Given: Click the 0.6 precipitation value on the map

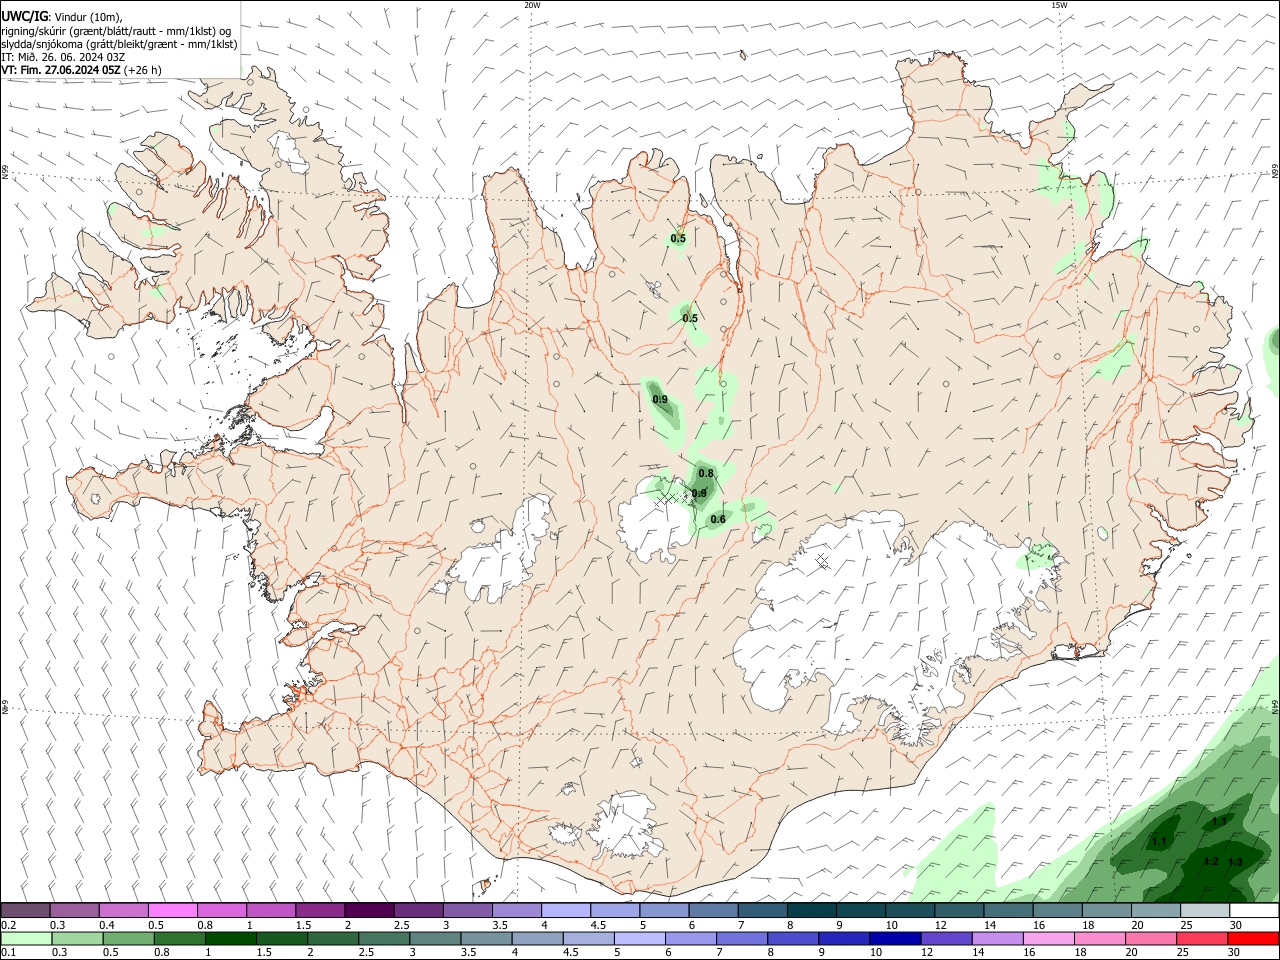Looking at the screenshot, I should (718, 519).
